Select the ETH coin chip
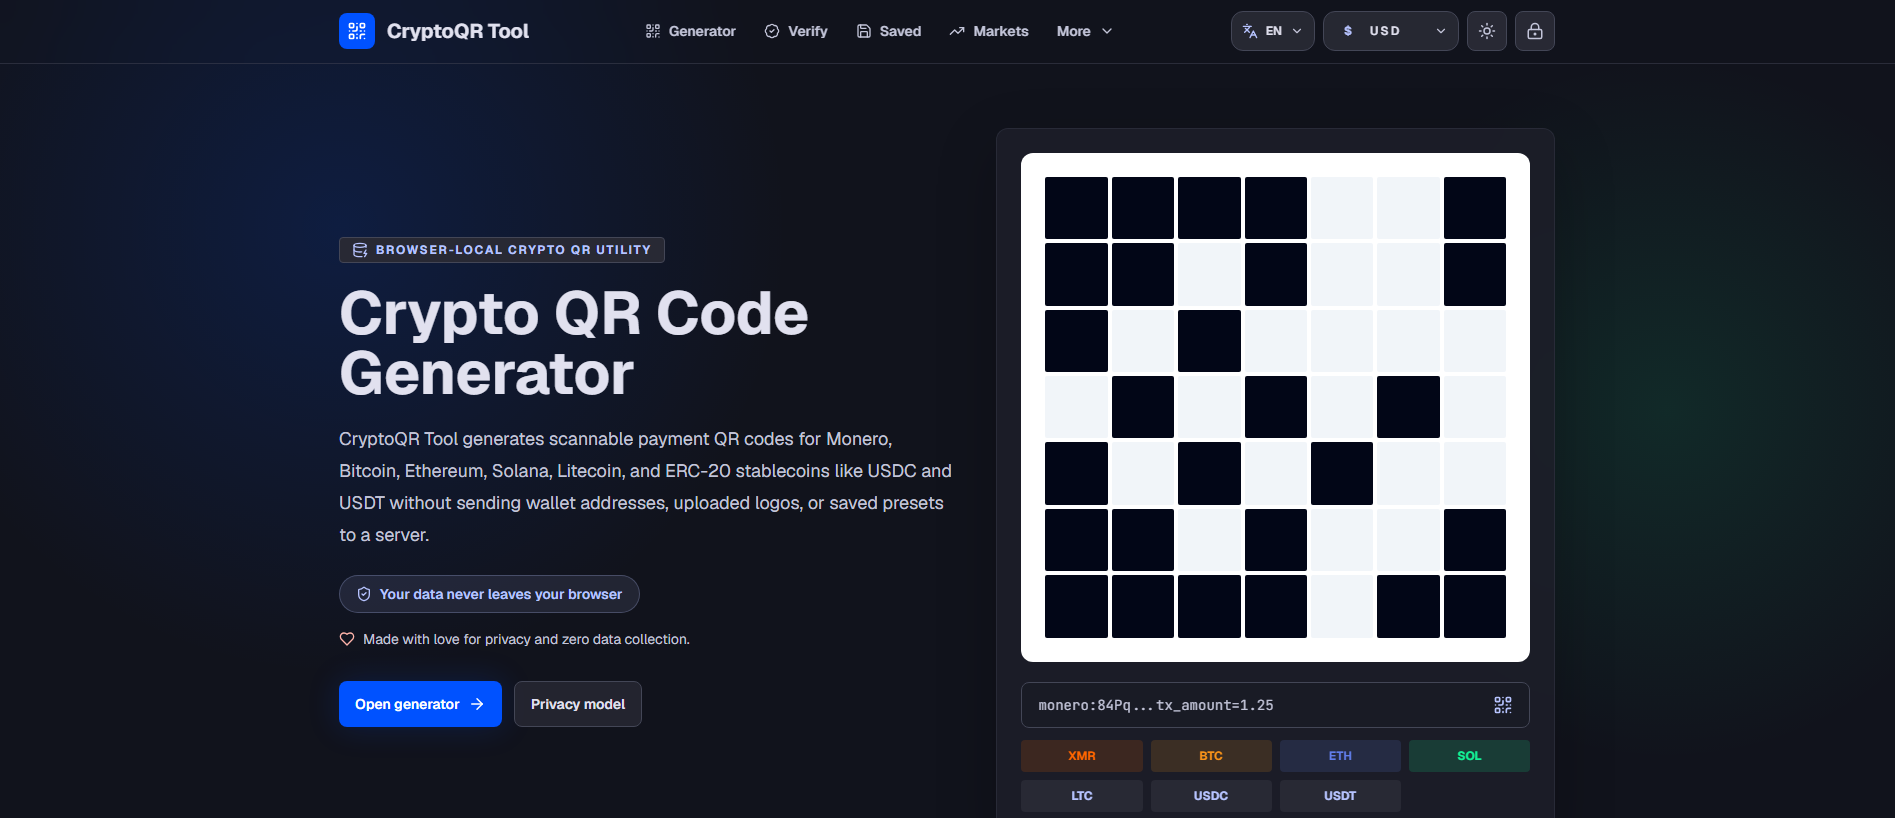 (x=1340, y=756)
